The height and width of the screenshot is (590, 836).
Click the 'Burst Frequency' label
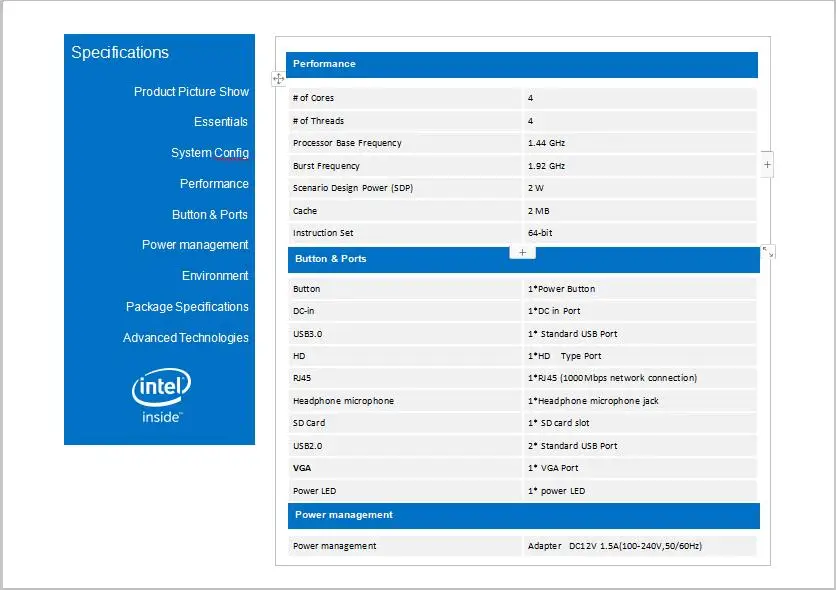326,166
